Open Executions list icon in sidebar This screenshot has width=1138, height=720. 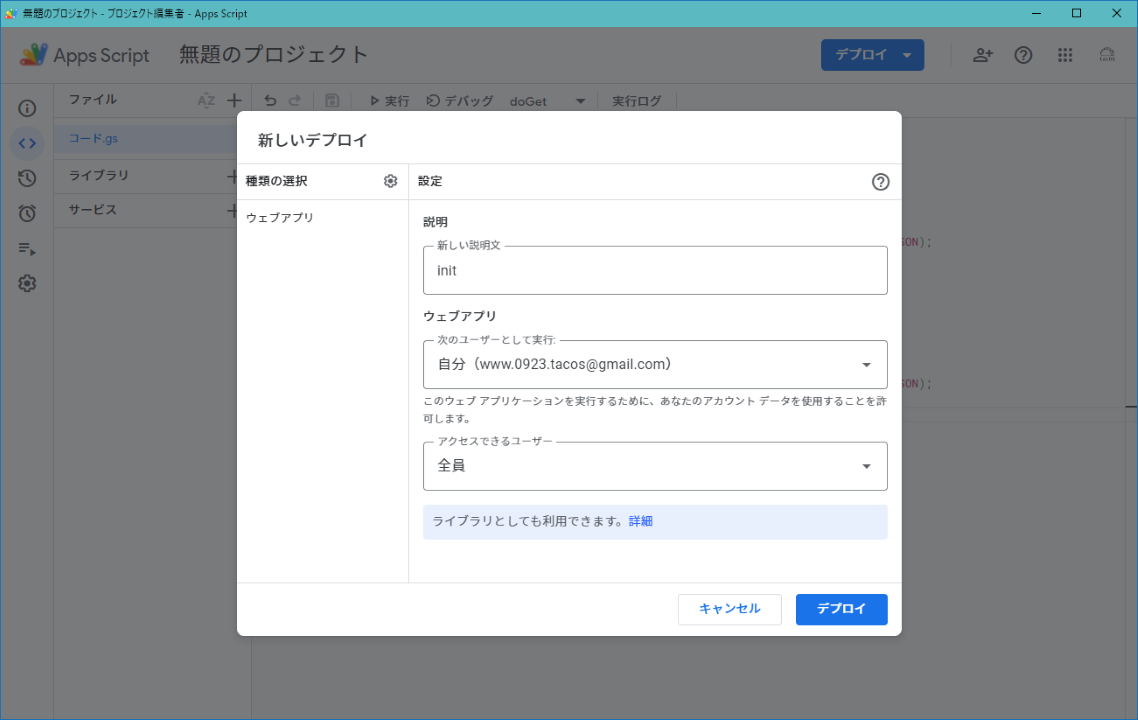click(27, 249)
